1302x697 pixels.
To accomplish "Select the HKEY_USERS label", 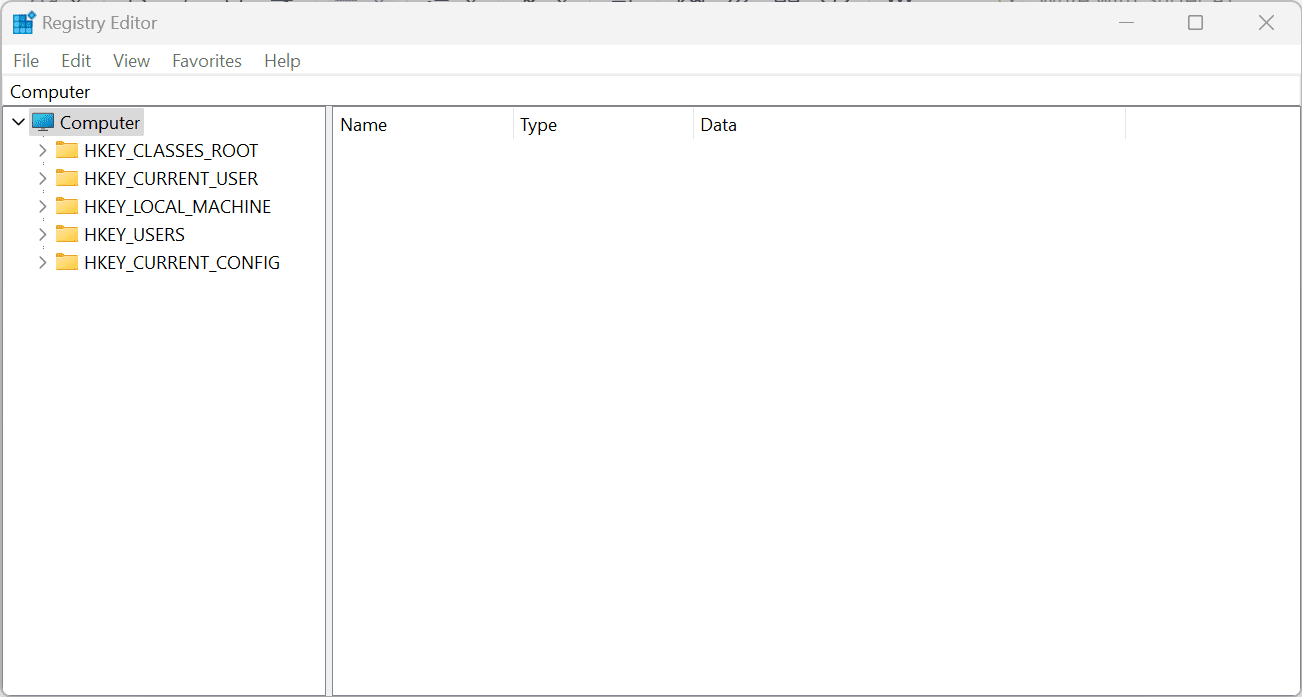I will 135,234.
